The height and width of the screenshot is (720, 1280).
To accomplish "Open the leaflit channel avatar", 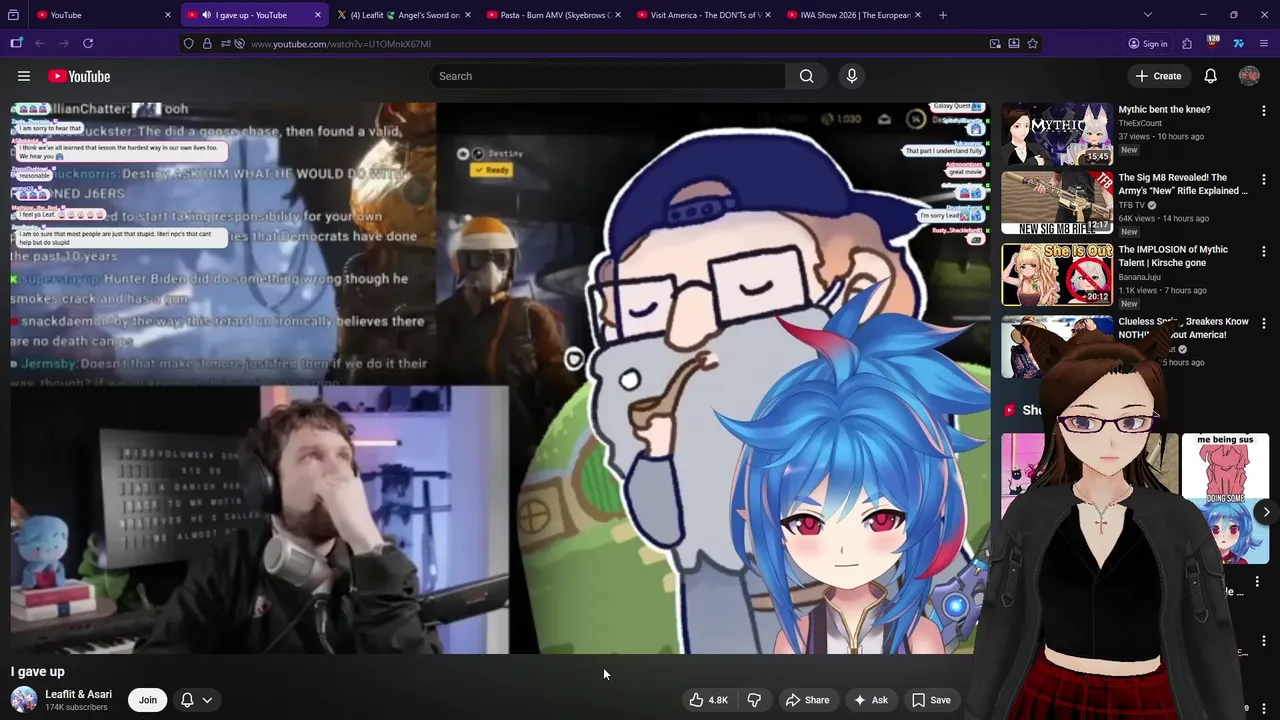I will coord(24,700).
